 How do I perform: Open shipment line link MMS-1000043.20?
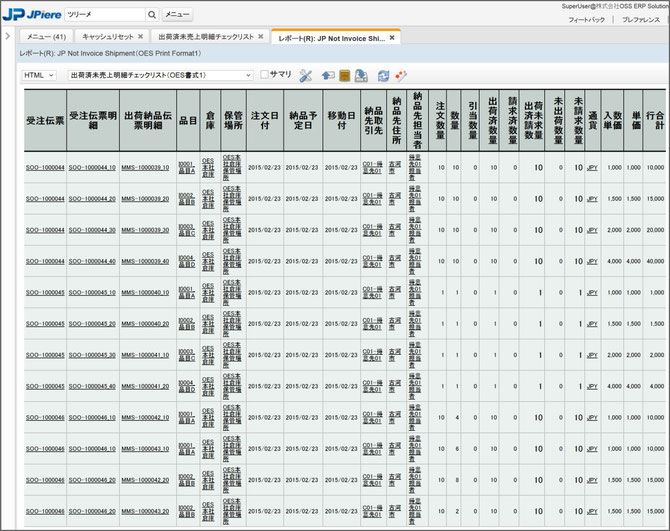point(145,511)
